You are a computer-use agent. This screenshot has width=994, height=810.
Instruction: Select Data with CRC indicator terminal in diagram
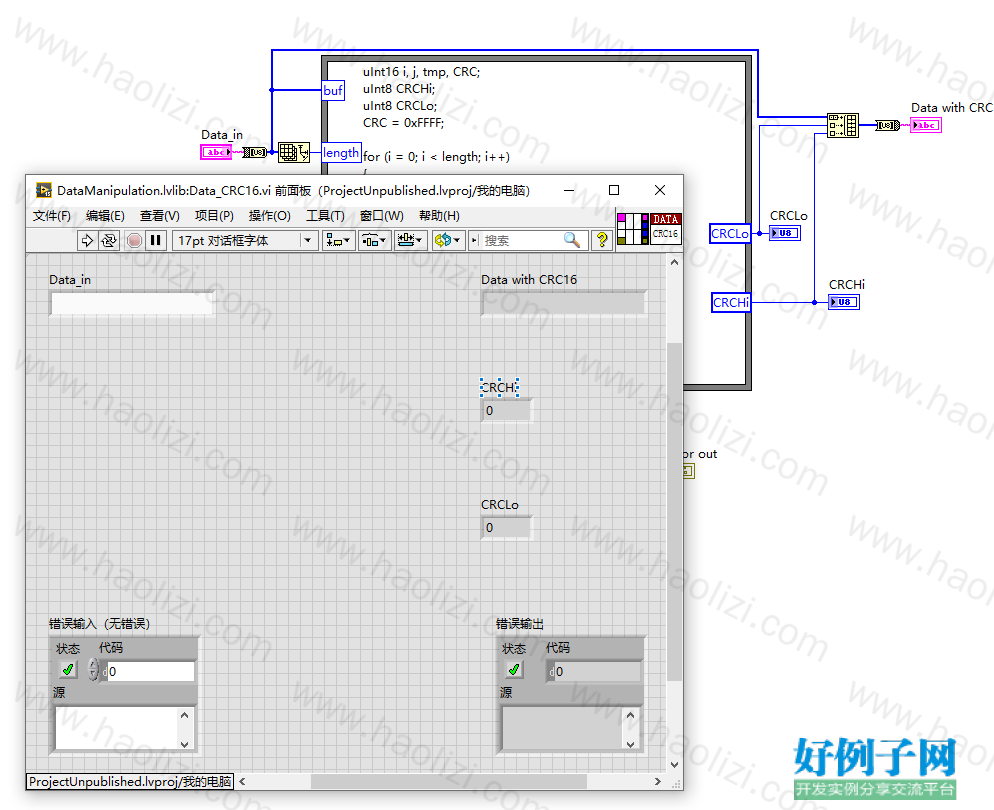[926, 125]
